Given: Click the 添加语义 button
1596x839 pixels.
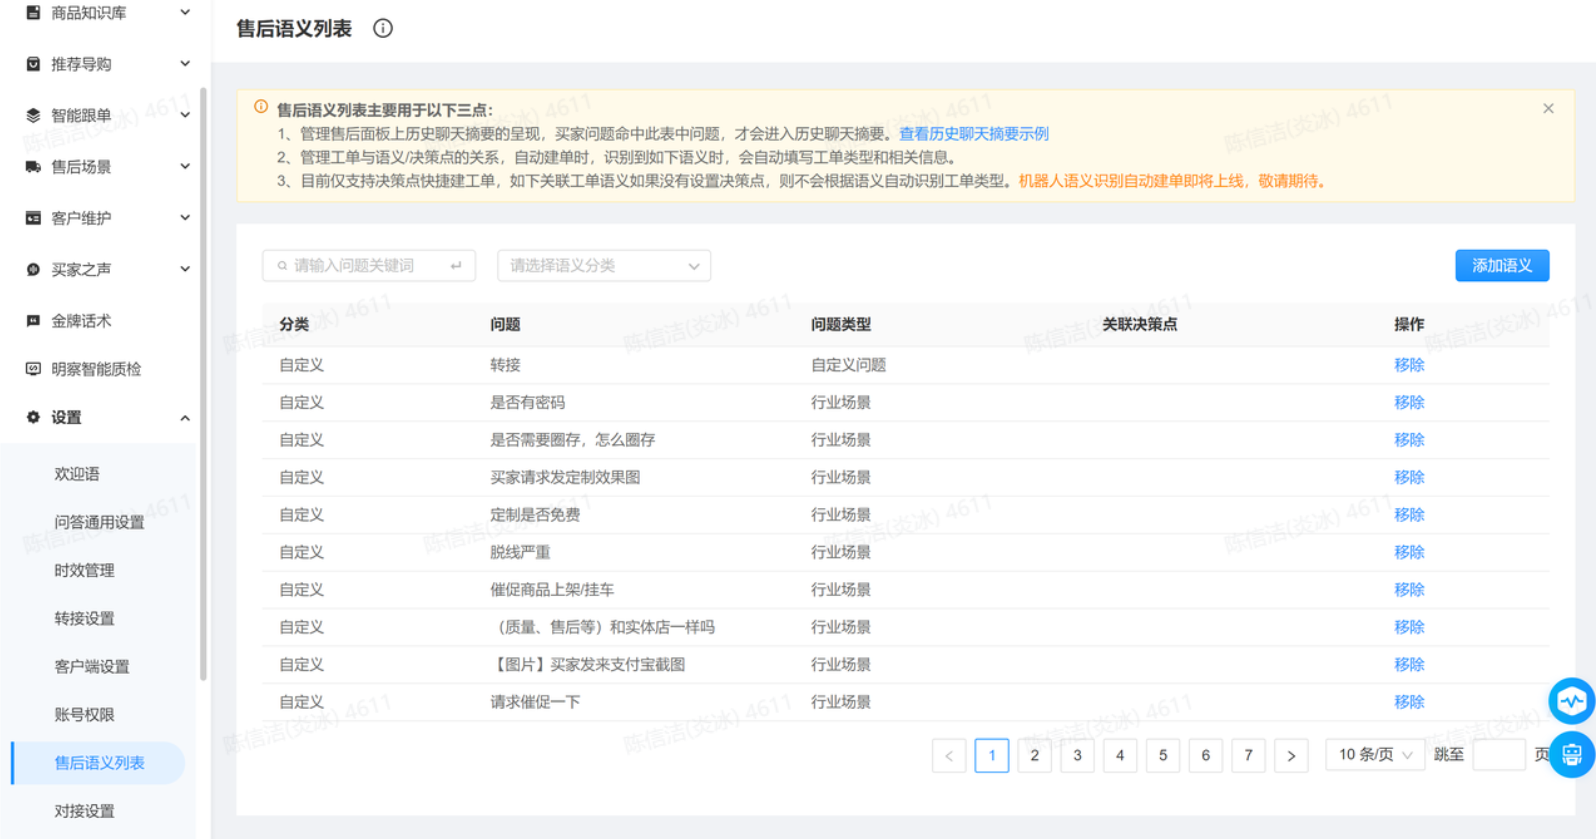Looking at the screenshot, I should click(x=1502, y=266).
